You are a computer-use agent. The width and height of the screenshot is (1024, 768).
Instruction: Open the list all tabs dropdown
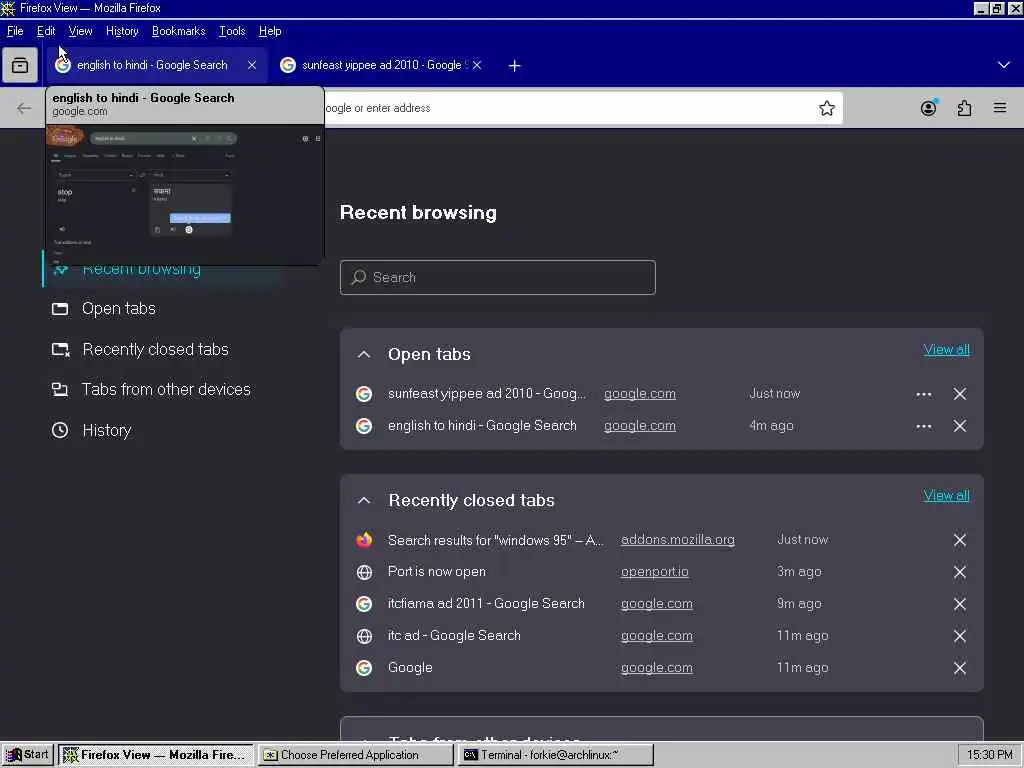tap(1004, 65)
